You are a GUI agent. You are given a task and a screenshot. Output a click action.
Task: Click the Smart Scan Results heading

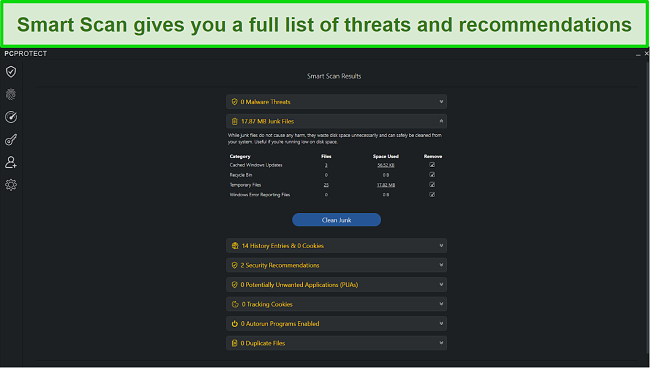334,76
